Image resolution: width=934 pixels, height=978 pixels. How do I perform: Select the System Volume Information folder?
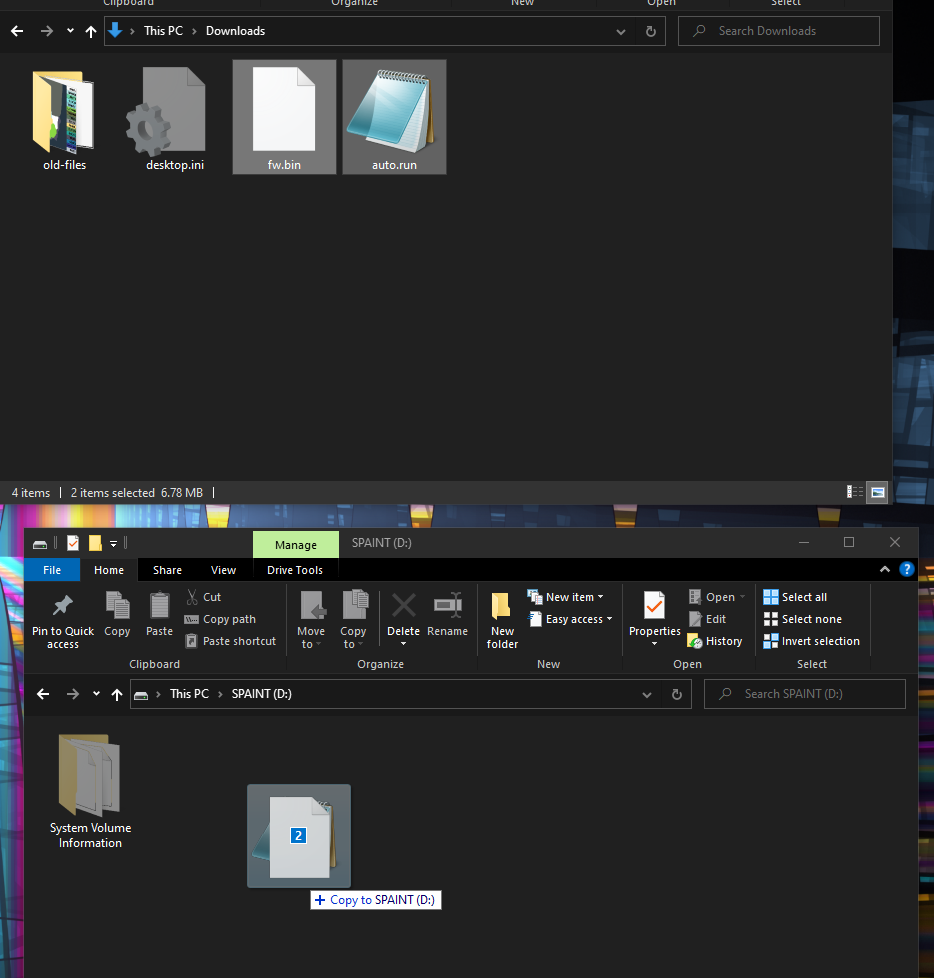coord(90,791)
